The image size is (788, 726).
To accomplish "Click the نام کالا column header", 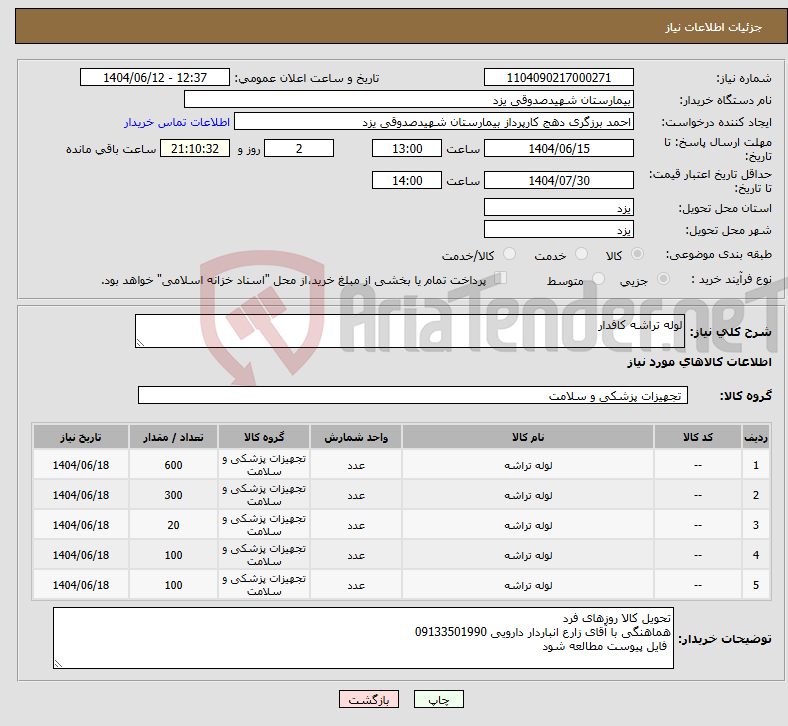I will (527, 437).
